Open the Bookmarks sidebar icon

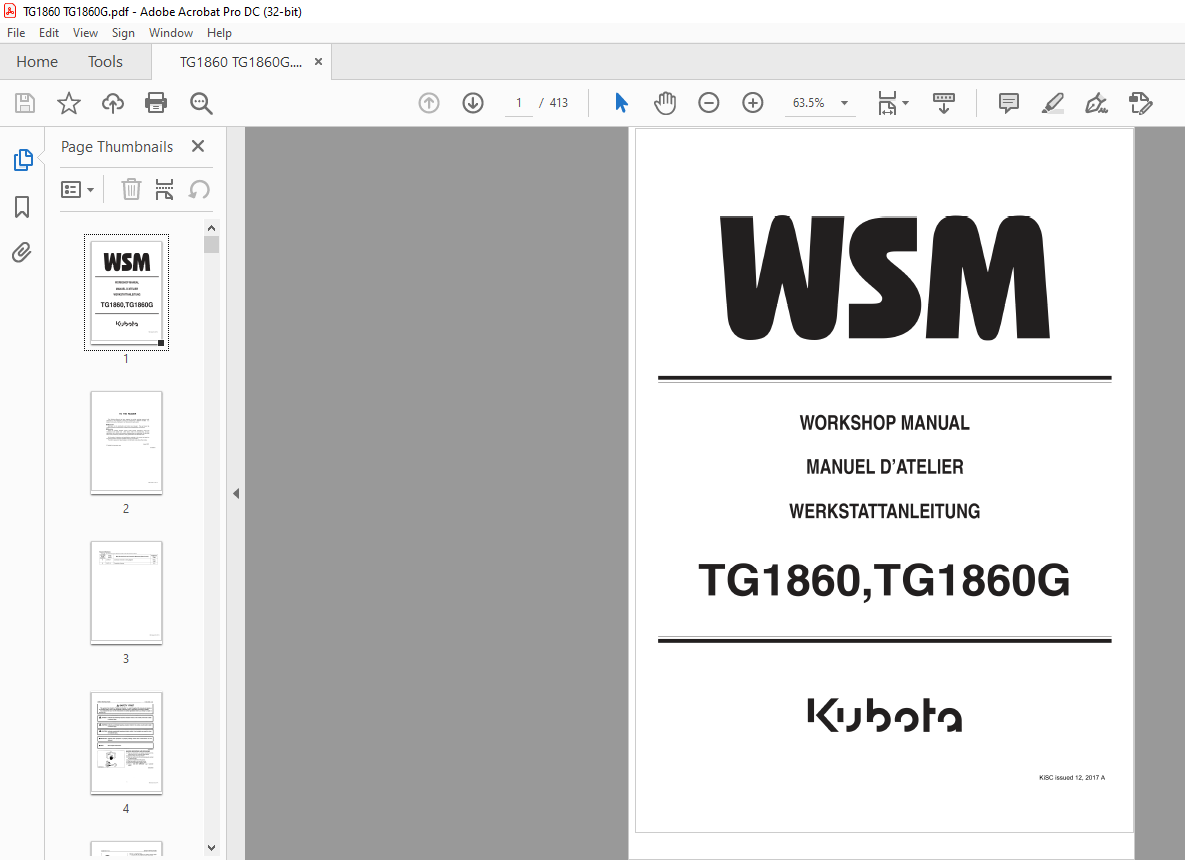22,206
